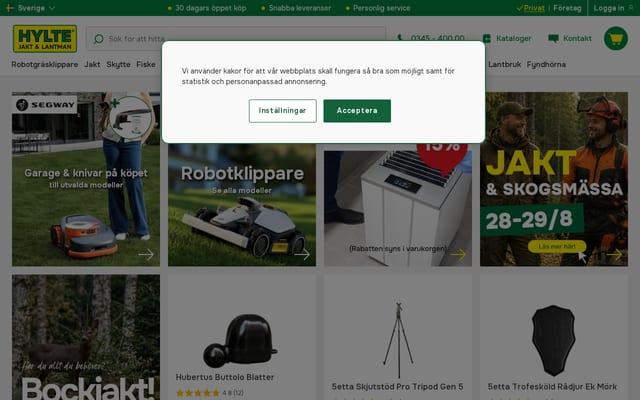Click 'Se alla modeller' text

click(242, 190)
